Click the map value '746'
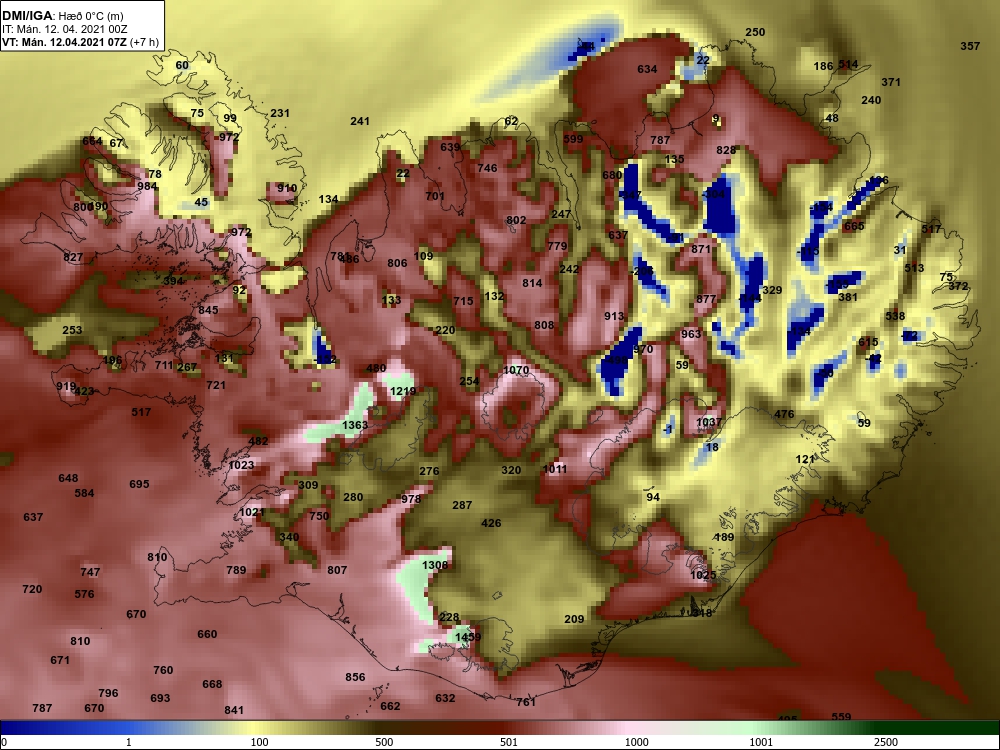Screen dimensions: 1000x750 point(487,168)
